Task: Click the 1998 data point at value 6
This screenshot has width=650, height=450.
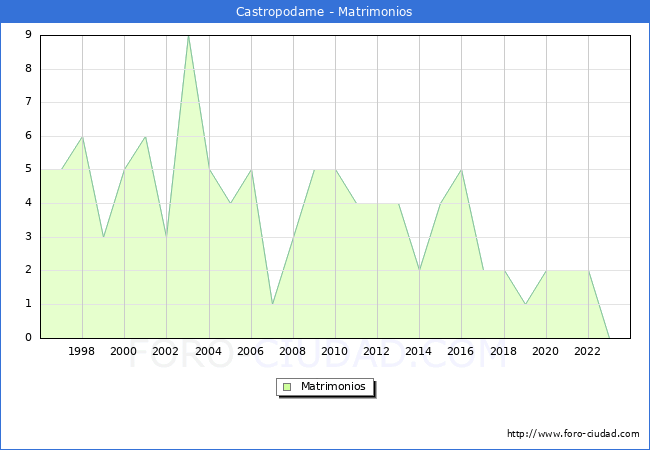Action: [82, 137]
